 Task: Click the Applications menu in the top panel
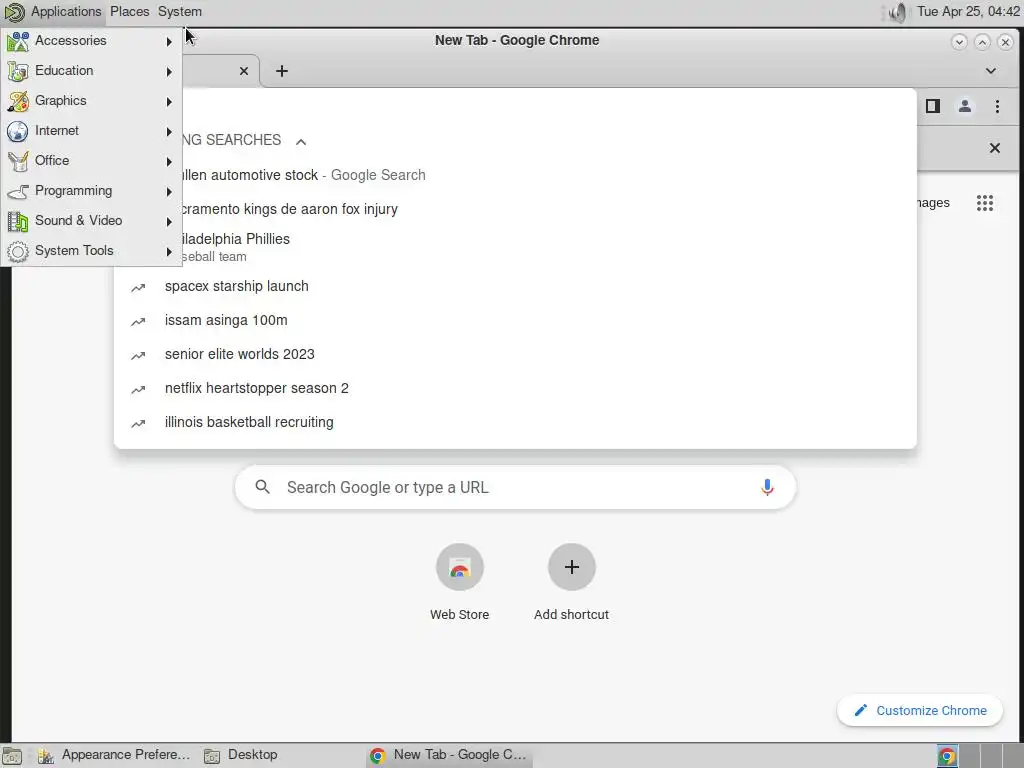tap(53, 12)
